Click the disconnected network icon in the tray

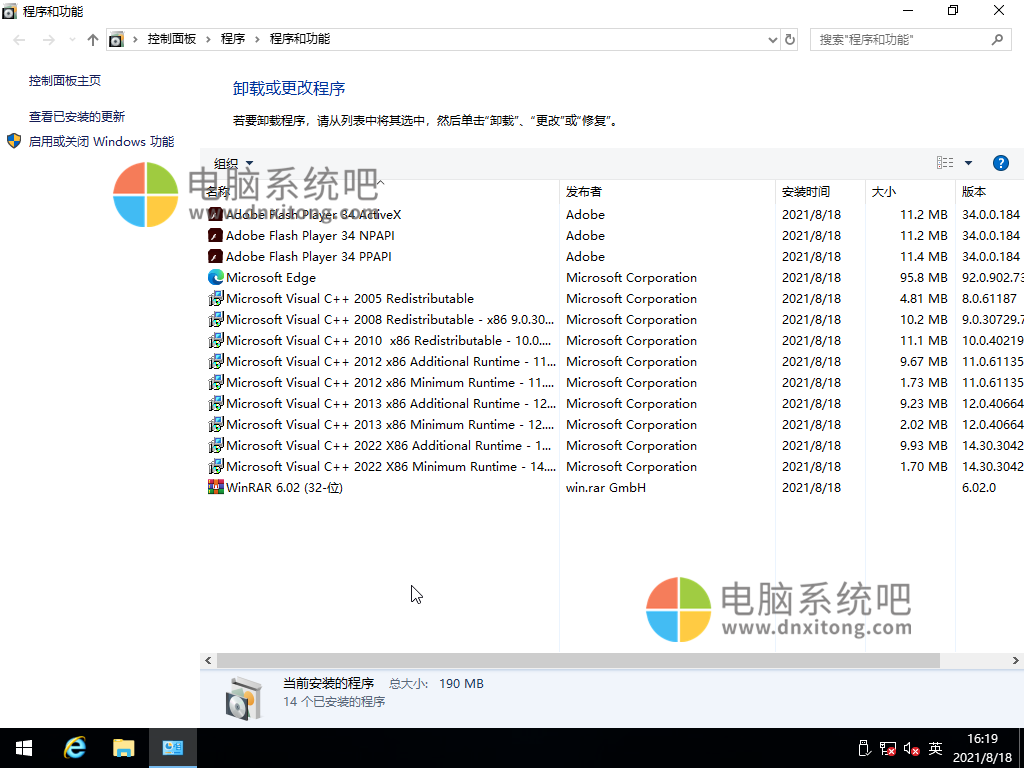[886, 747]
